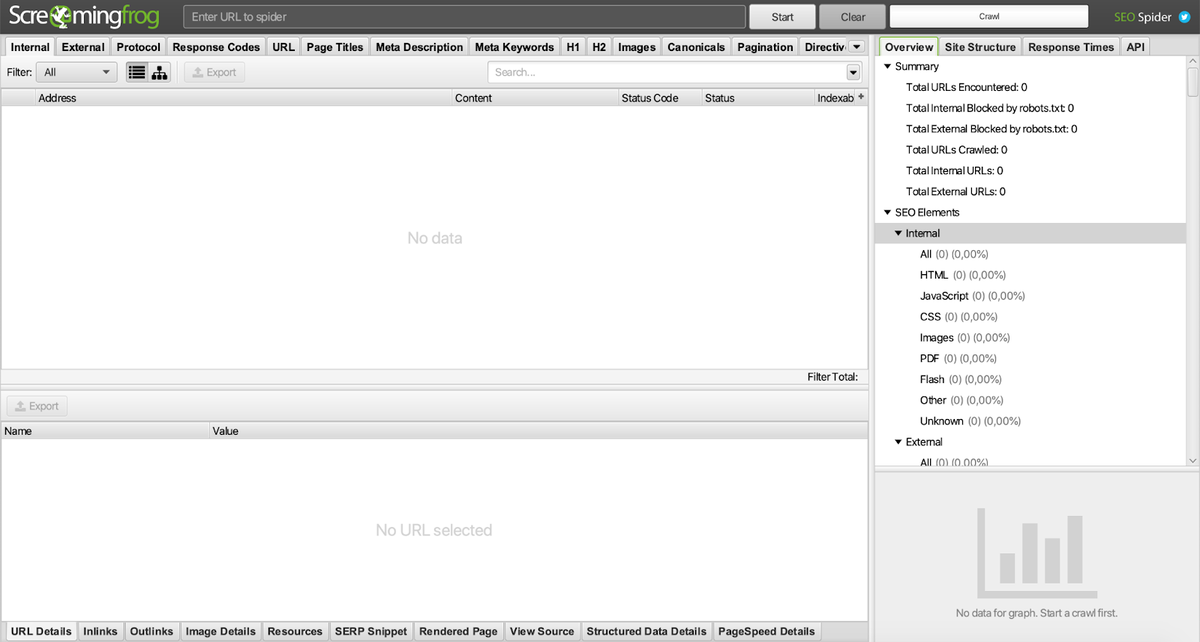Open the Filter All dropdown
The image size is (1200, 642).
pyautogui.click(x=77, y=73)
